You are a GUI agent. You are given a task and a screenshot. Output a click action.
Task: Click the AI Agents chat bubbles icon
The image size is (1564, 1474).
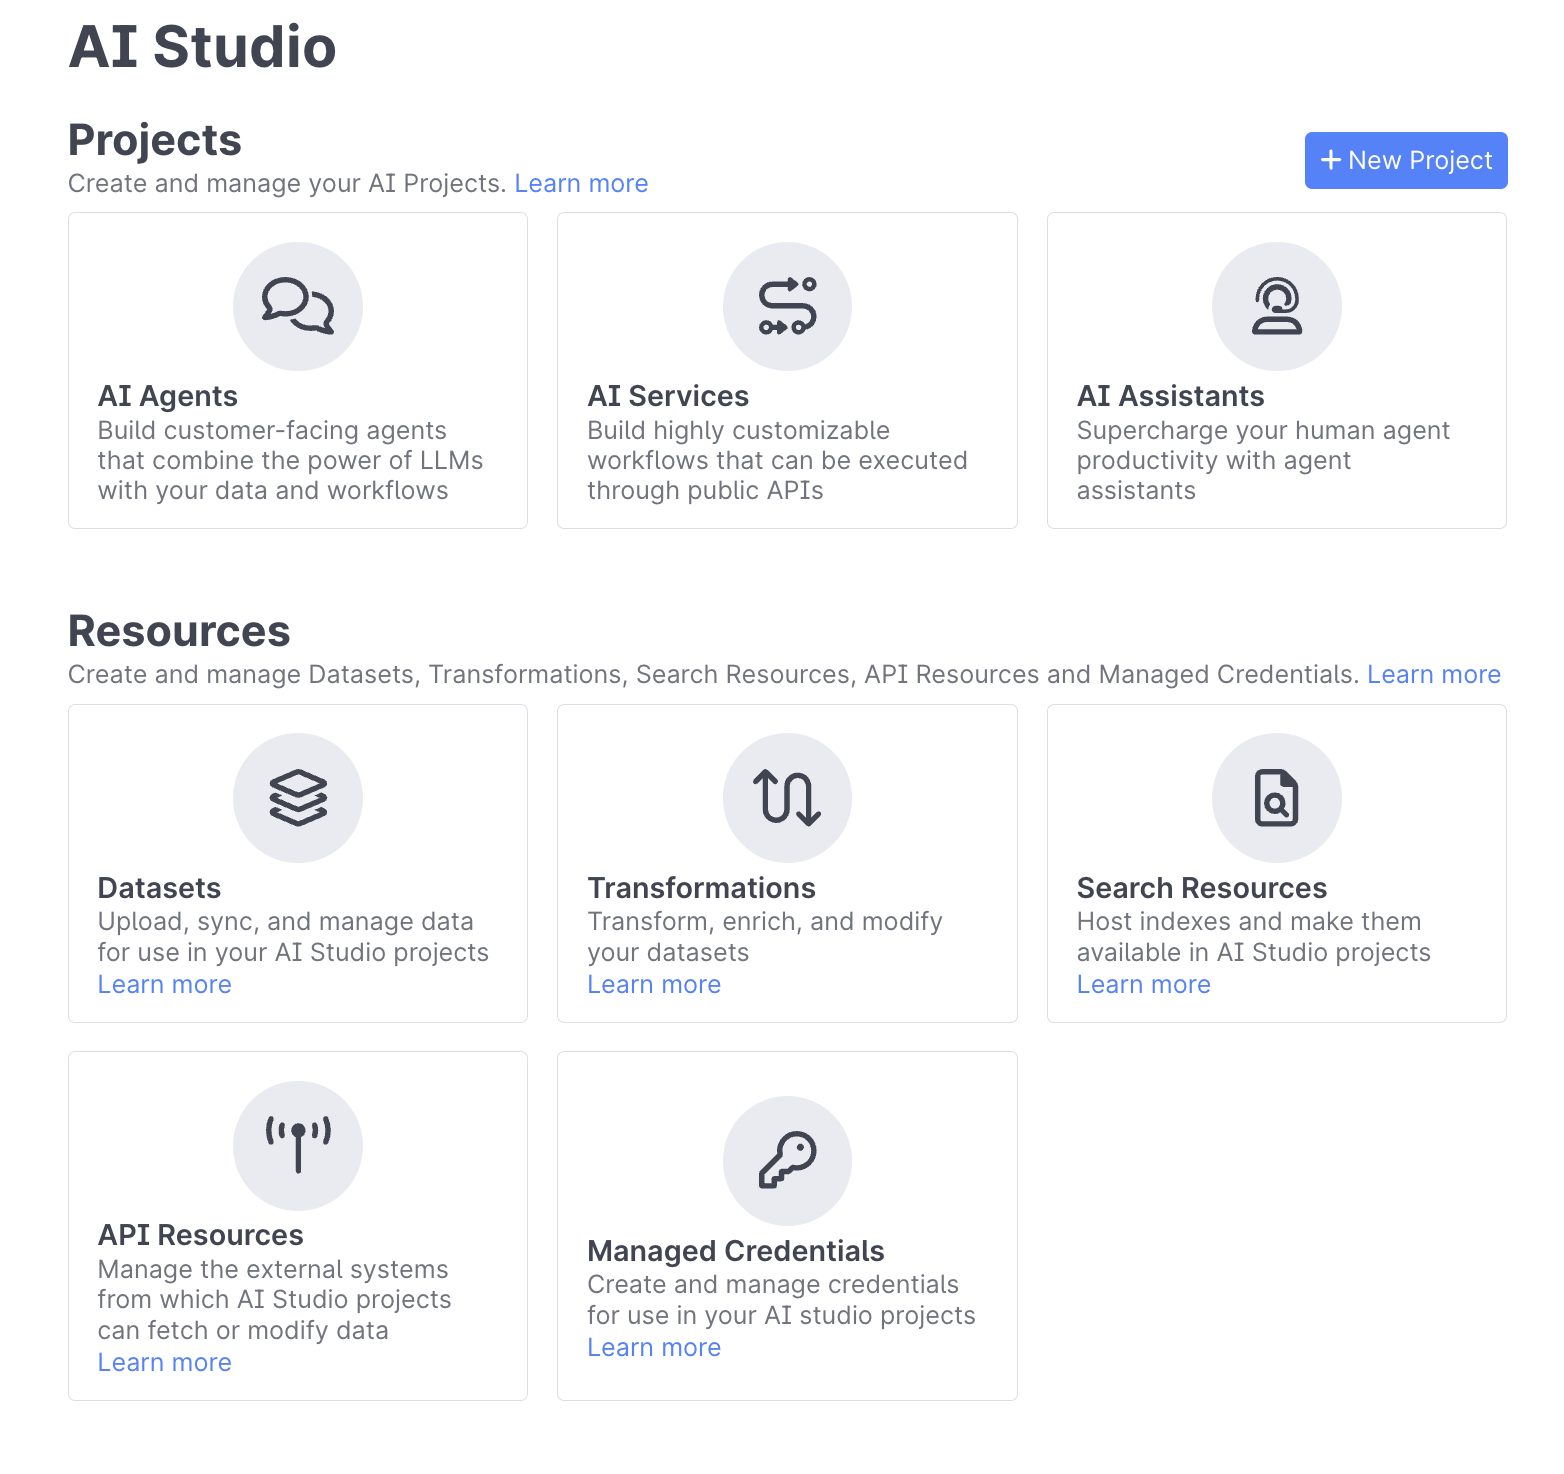pos(298,306)
